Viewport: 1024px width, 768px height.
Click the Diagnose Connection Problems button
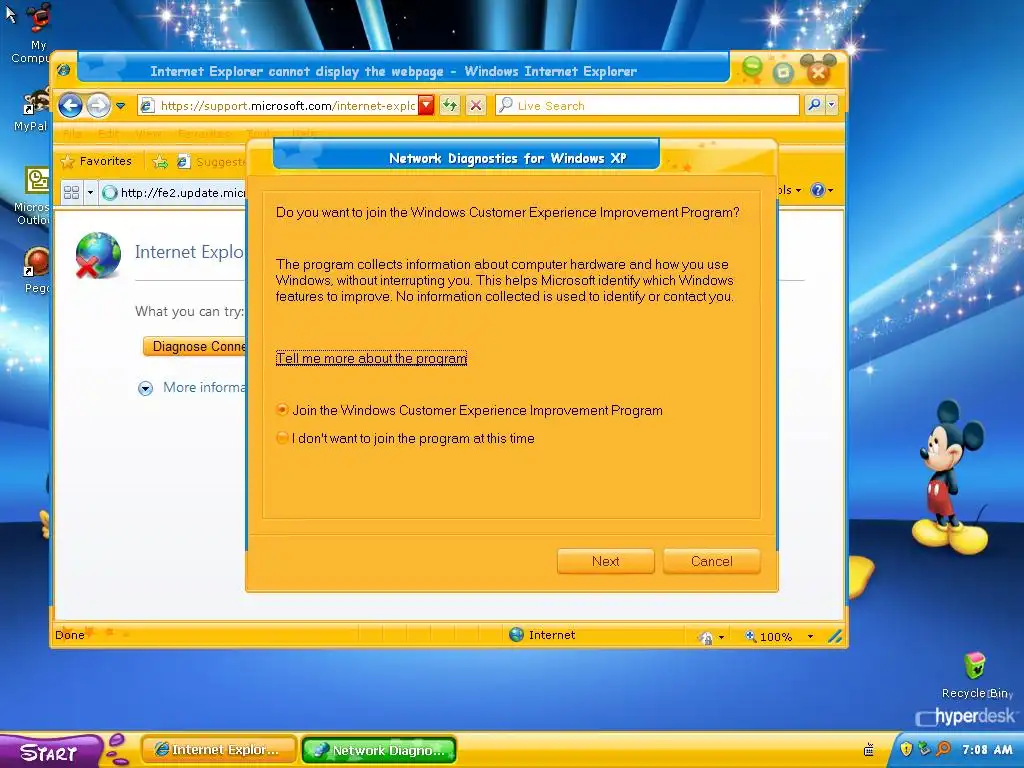[x=195, y=346]
